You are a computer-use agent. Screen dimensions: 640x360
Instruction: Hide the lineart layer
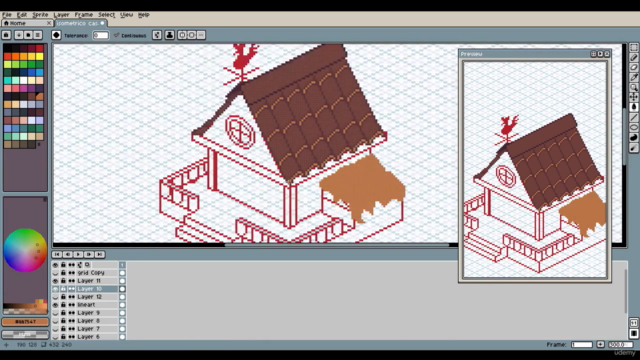click(x=55, y=305)
